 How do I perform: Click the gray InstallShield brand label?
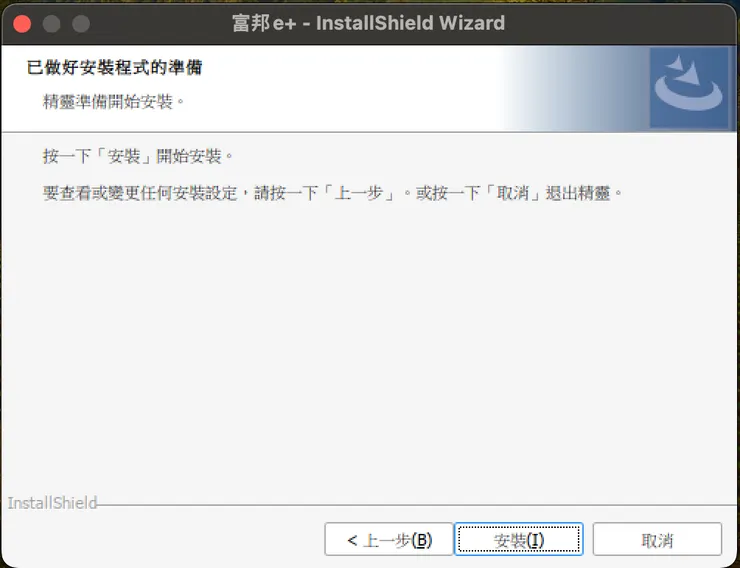point(52,503)
